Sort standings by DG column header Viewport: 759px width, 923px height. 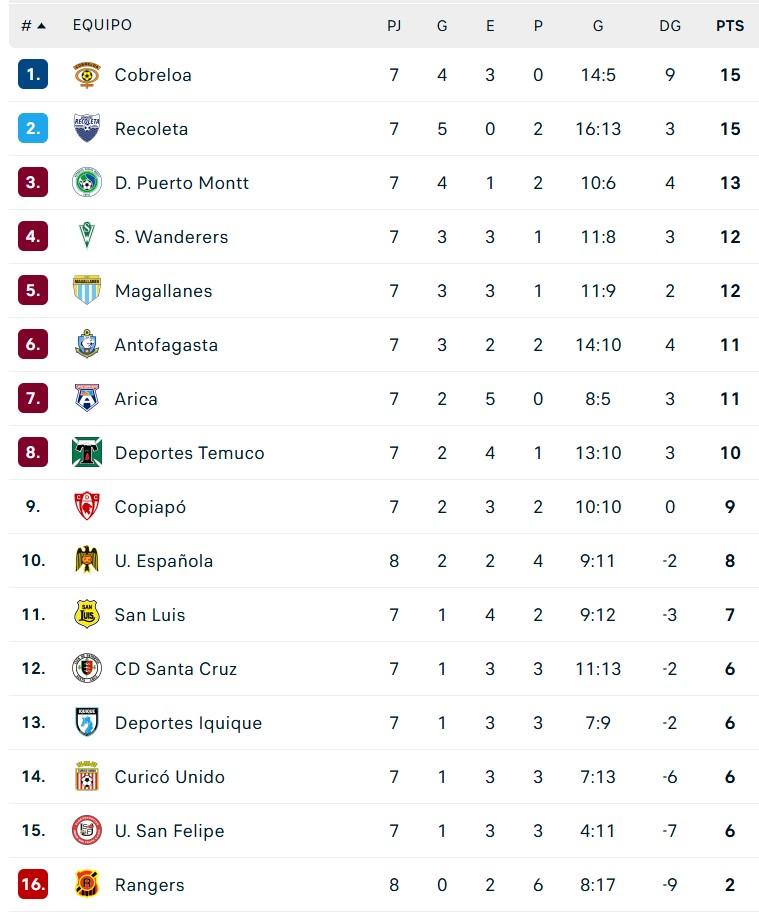click(x=670, y=26)
